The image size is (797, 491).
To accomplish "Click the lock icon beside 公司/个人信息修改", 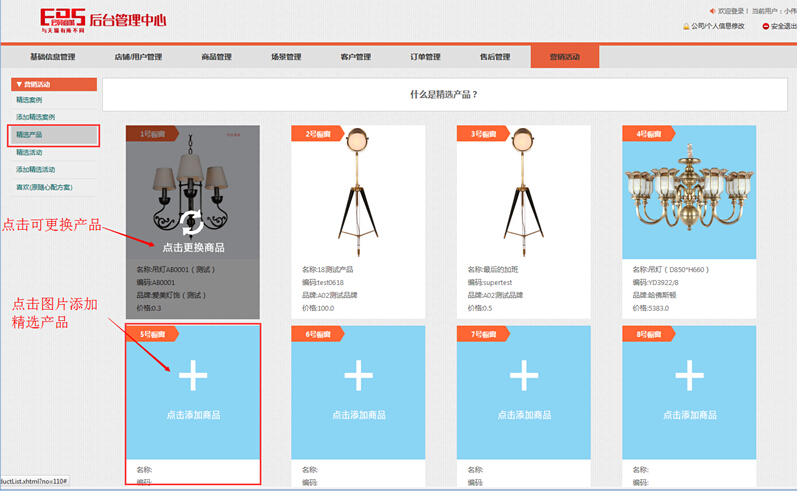I will click(686, 26).
